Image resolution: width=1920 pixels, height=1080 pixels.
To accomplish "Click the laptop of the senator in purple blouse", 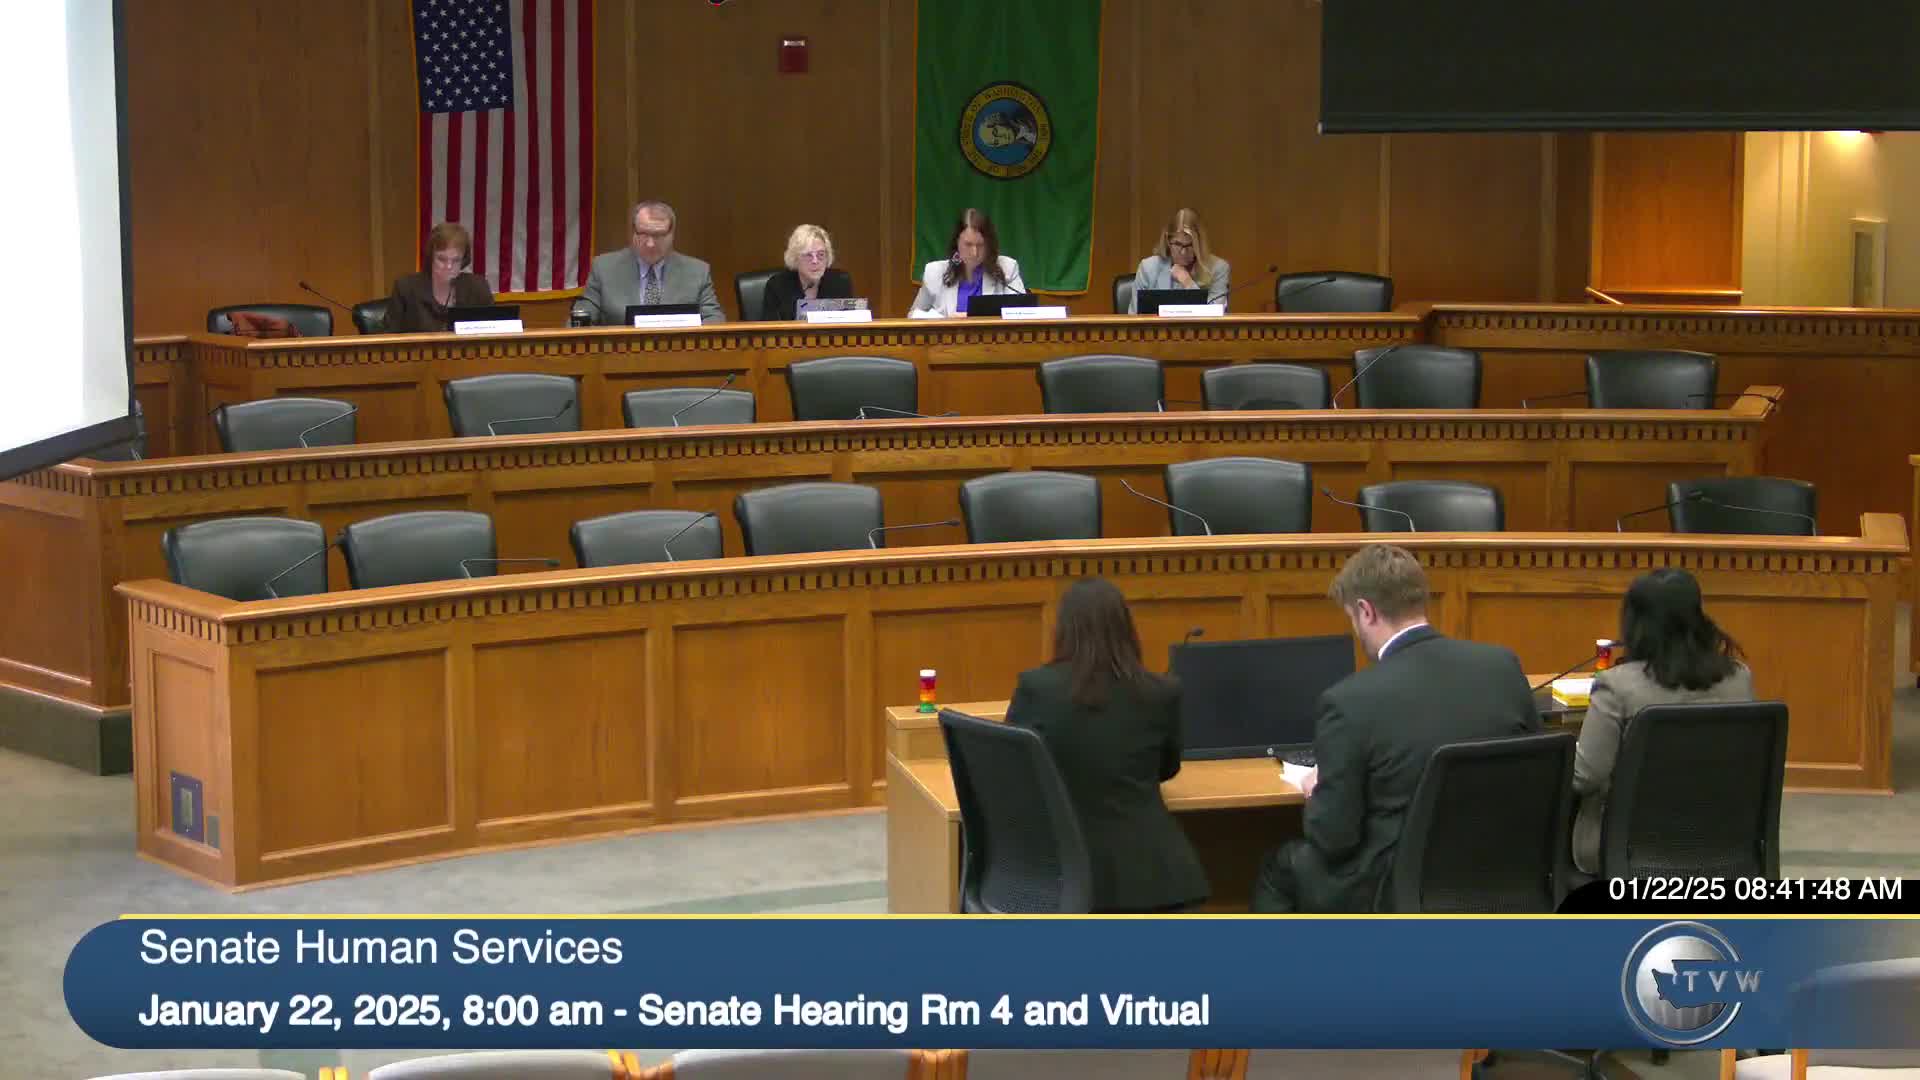I will 1001,304.
